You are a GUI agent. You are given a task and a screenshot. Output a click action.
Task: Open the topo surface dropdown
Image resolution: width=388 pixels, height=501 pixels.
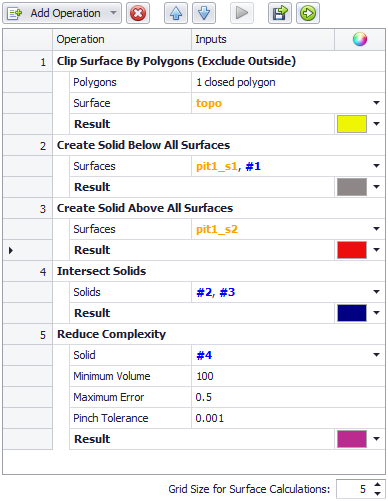coord(376,103)
